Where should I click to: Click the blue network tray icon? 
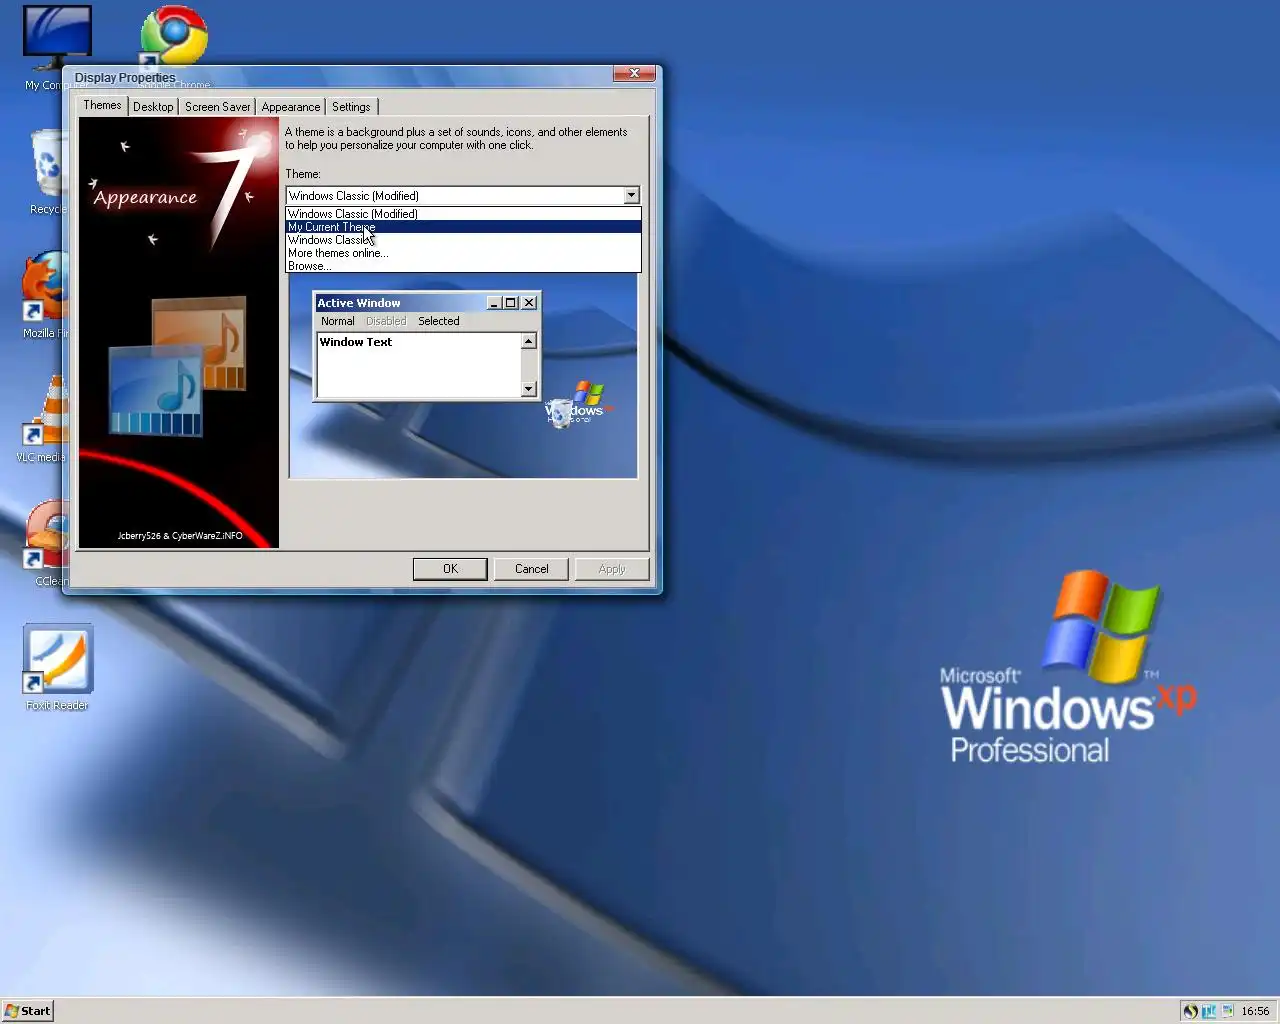coord(1209,1011)
